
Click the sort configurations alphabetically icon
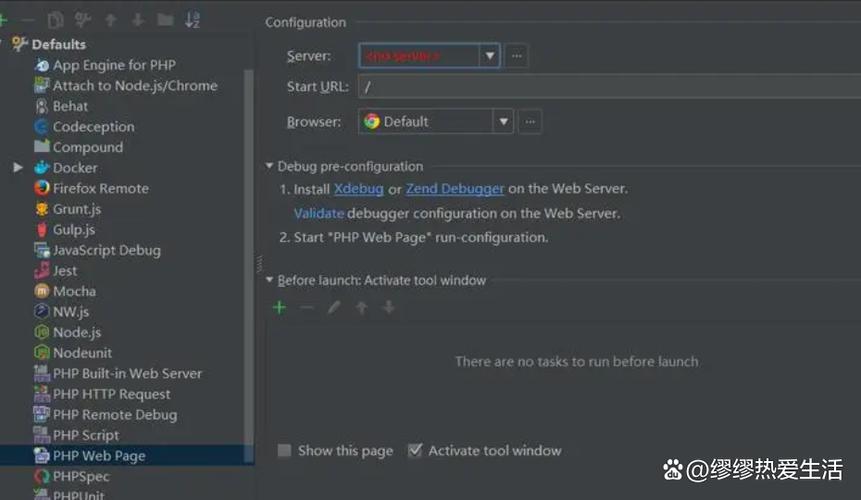pos(192,19)
